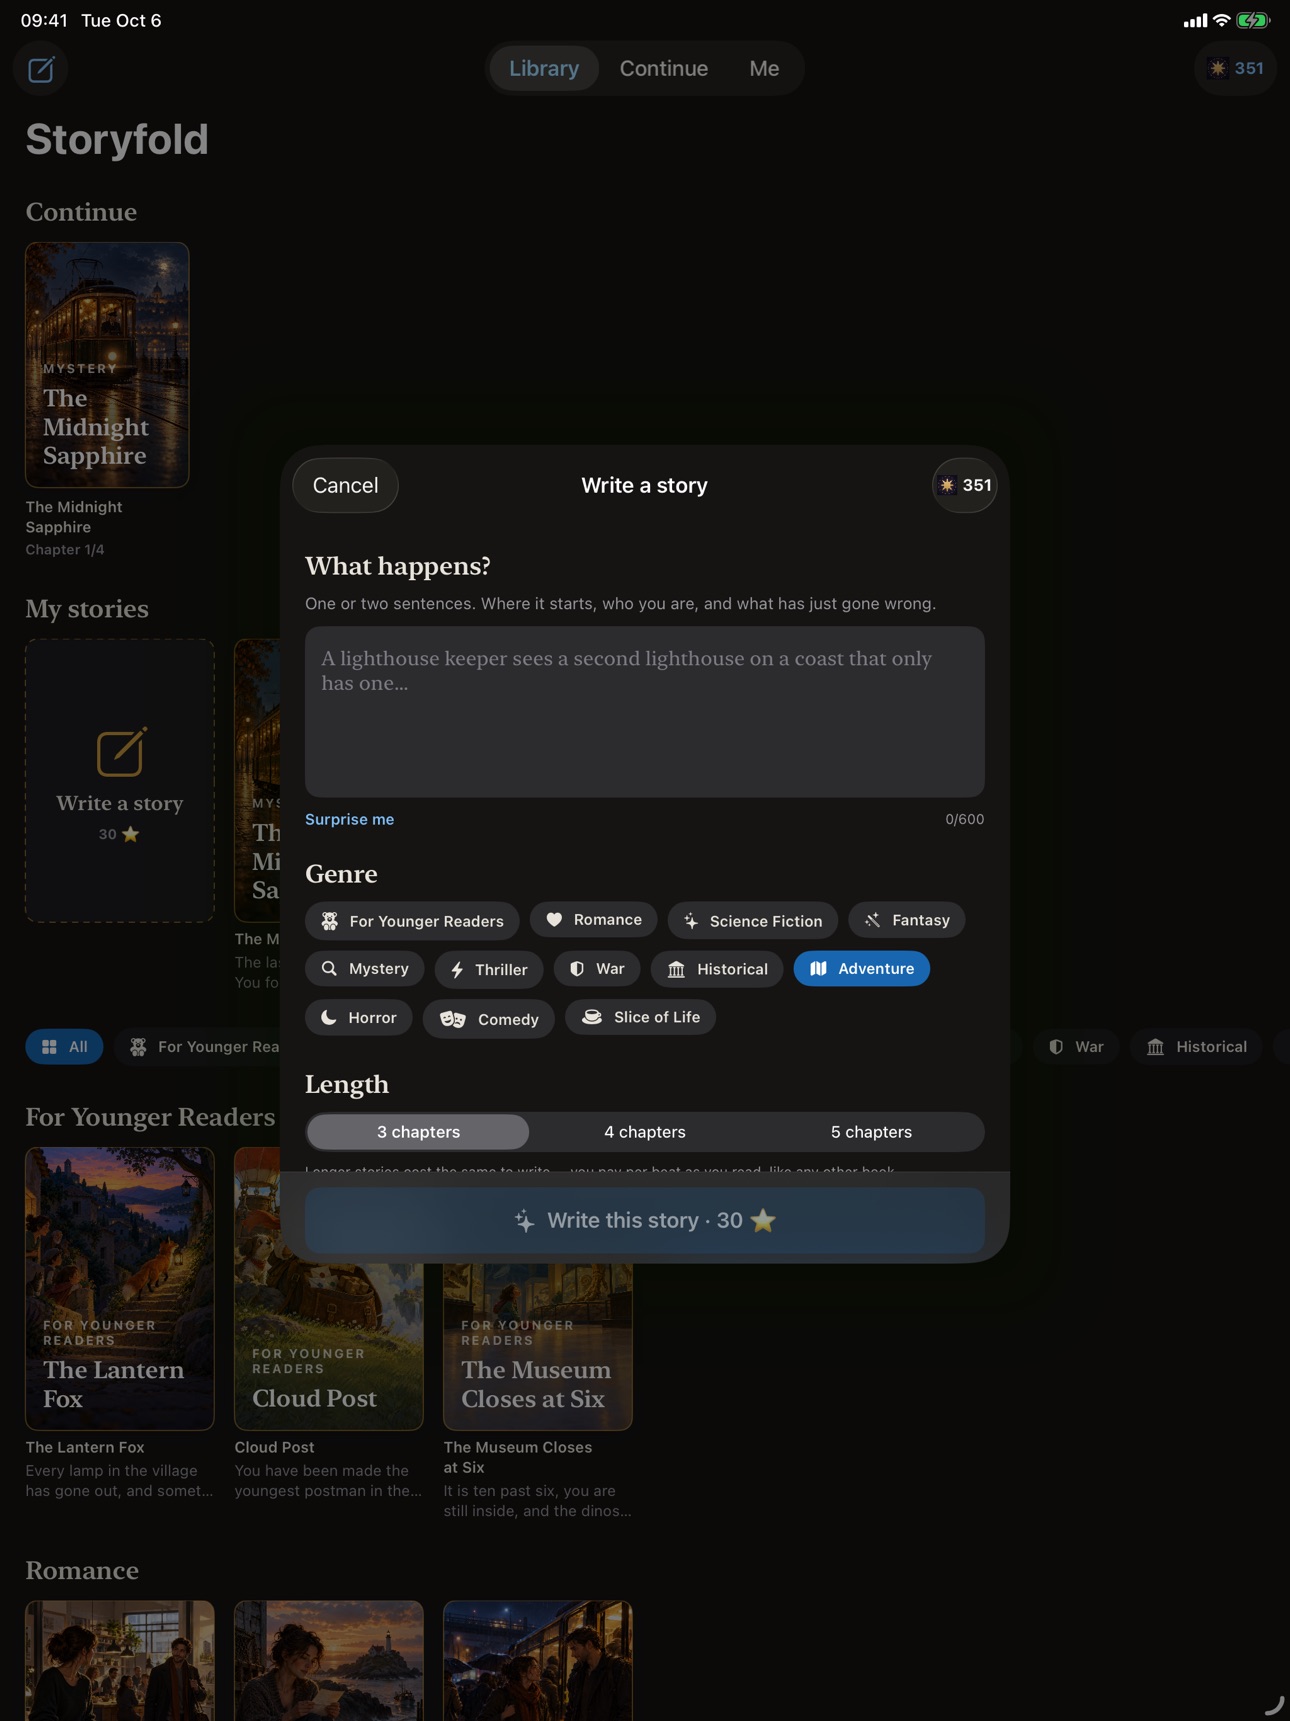Tap Write this story 30 stars button
Image resolution: width=1290 pixels, height=1721 pixels.
tap(644, 1220)
